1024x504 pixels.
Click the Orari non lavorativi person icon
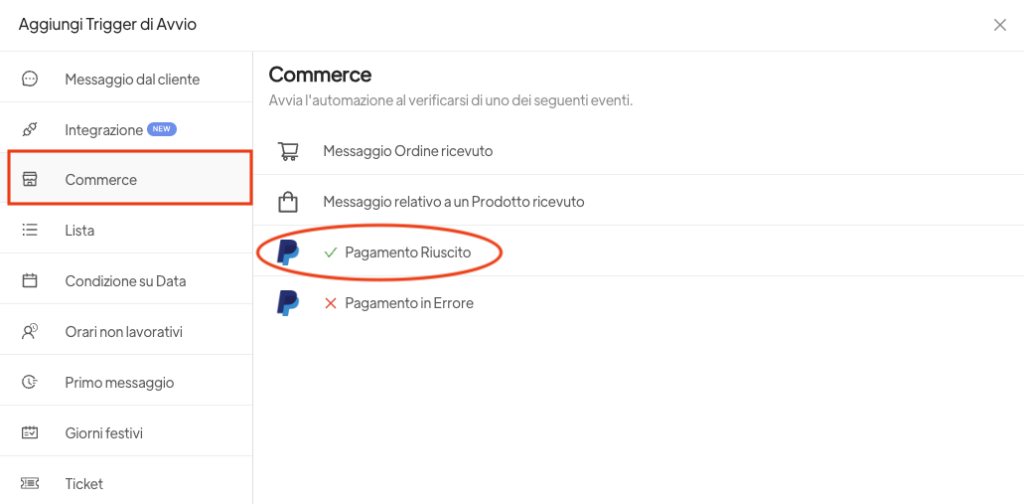pos(30,331)
